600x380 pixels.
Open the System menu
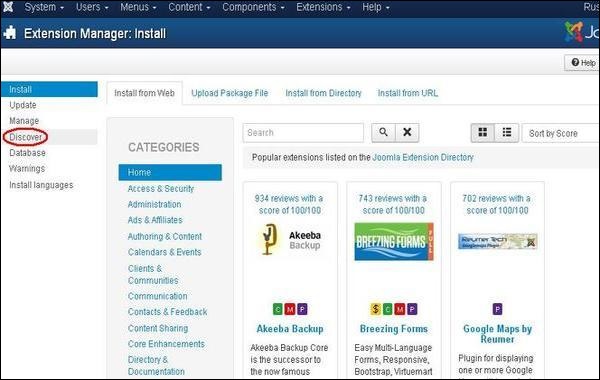(44, 7)
